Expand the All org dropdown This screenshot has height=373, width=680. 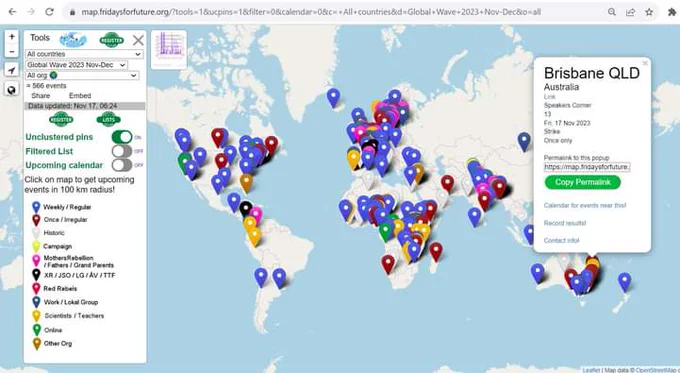pos(82,75)
